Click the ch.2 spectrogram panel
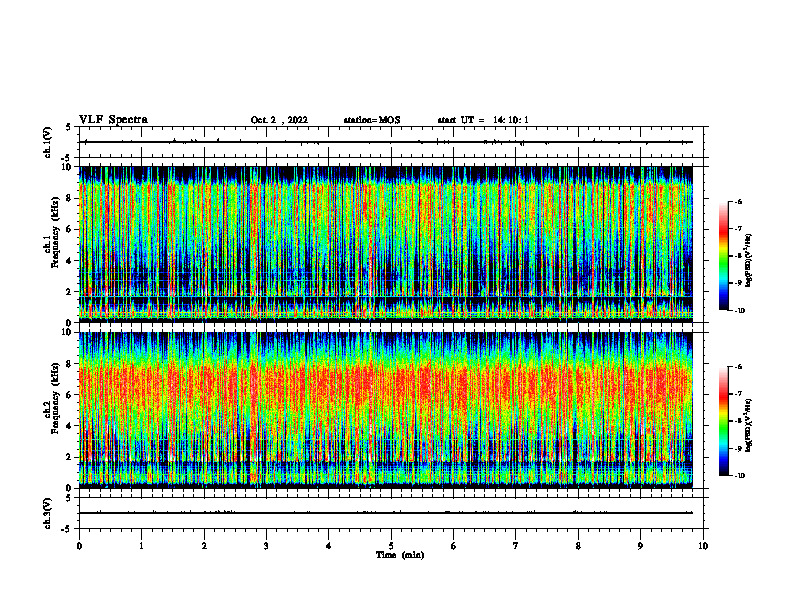Viewport: 792px width, 612px height. coord(386,410)
